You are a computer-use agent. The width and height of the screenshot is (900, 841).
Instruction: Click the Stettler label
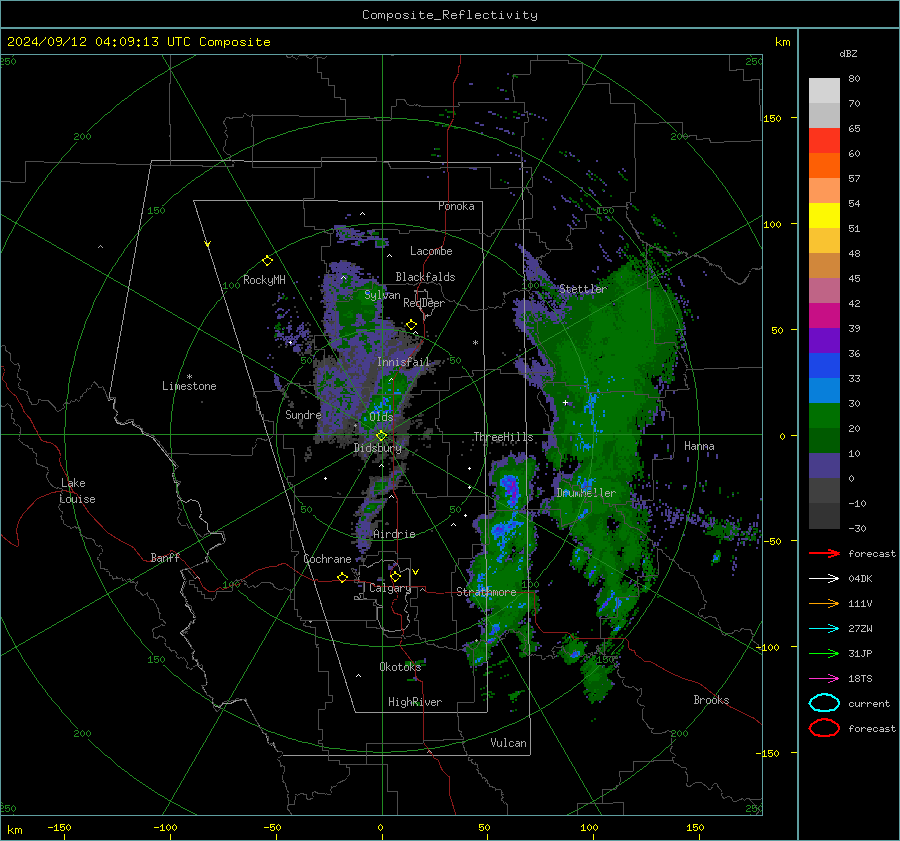[x=583, y=289]
